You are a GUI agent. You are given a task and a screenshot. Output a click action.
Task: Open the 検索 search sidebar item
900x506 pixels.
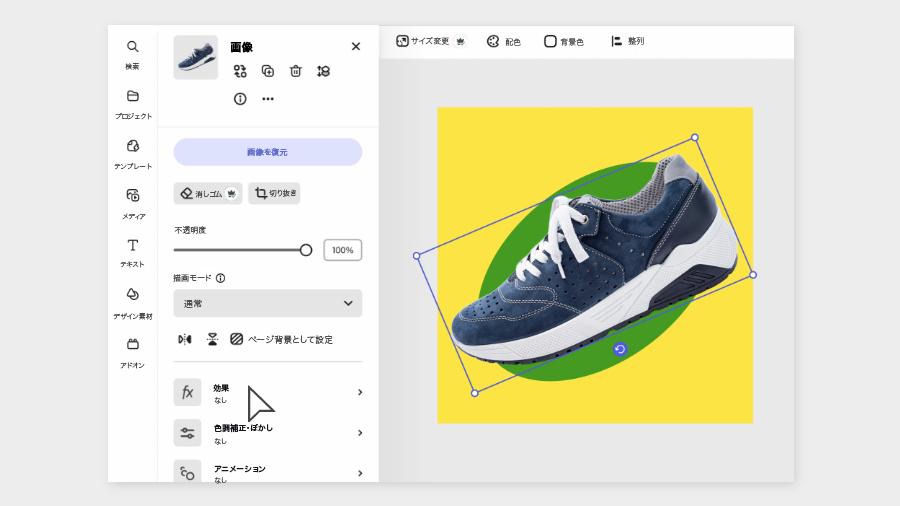[133, 55]
